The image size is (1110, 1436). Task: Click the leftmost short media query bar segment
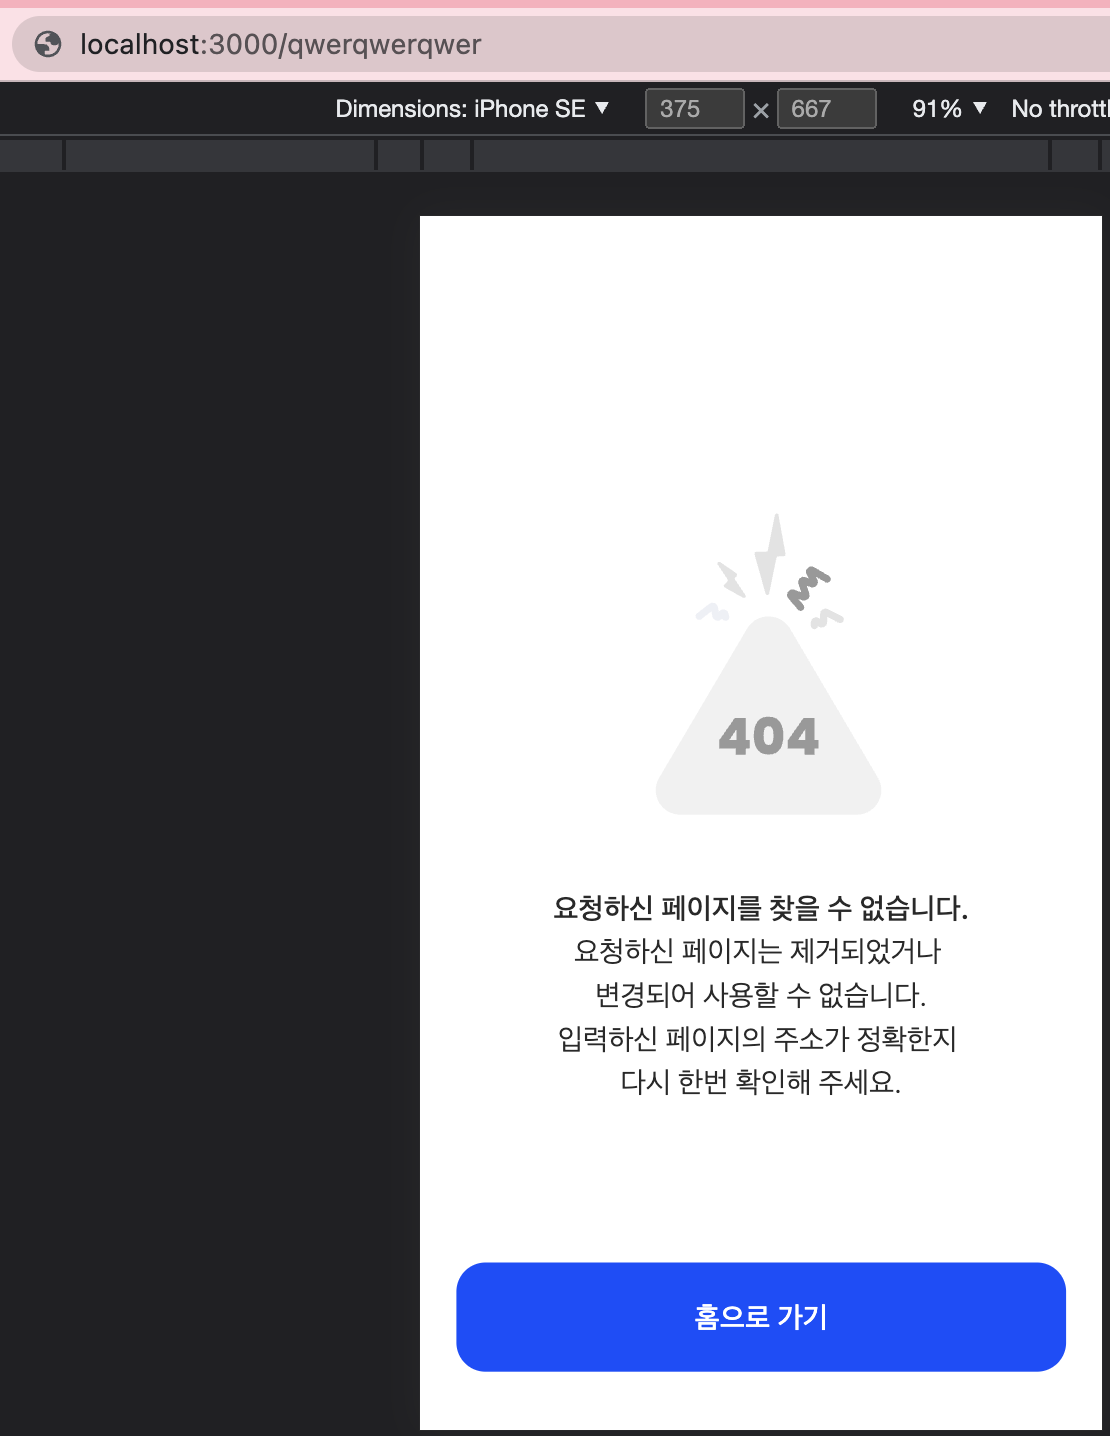point(31,155)
